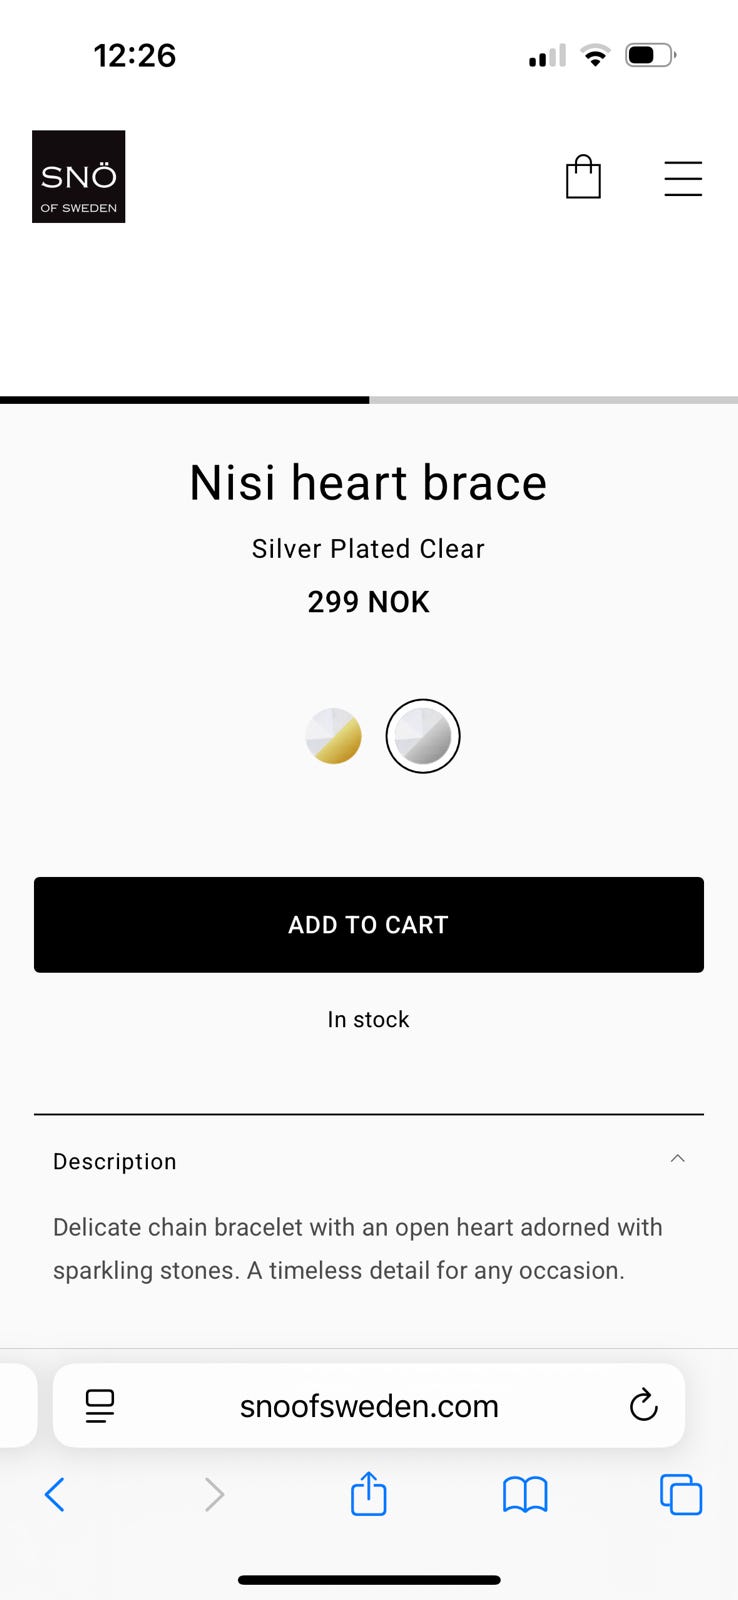Reload the page with refresh icon
738x1600 pixels.
(643, 1405)
